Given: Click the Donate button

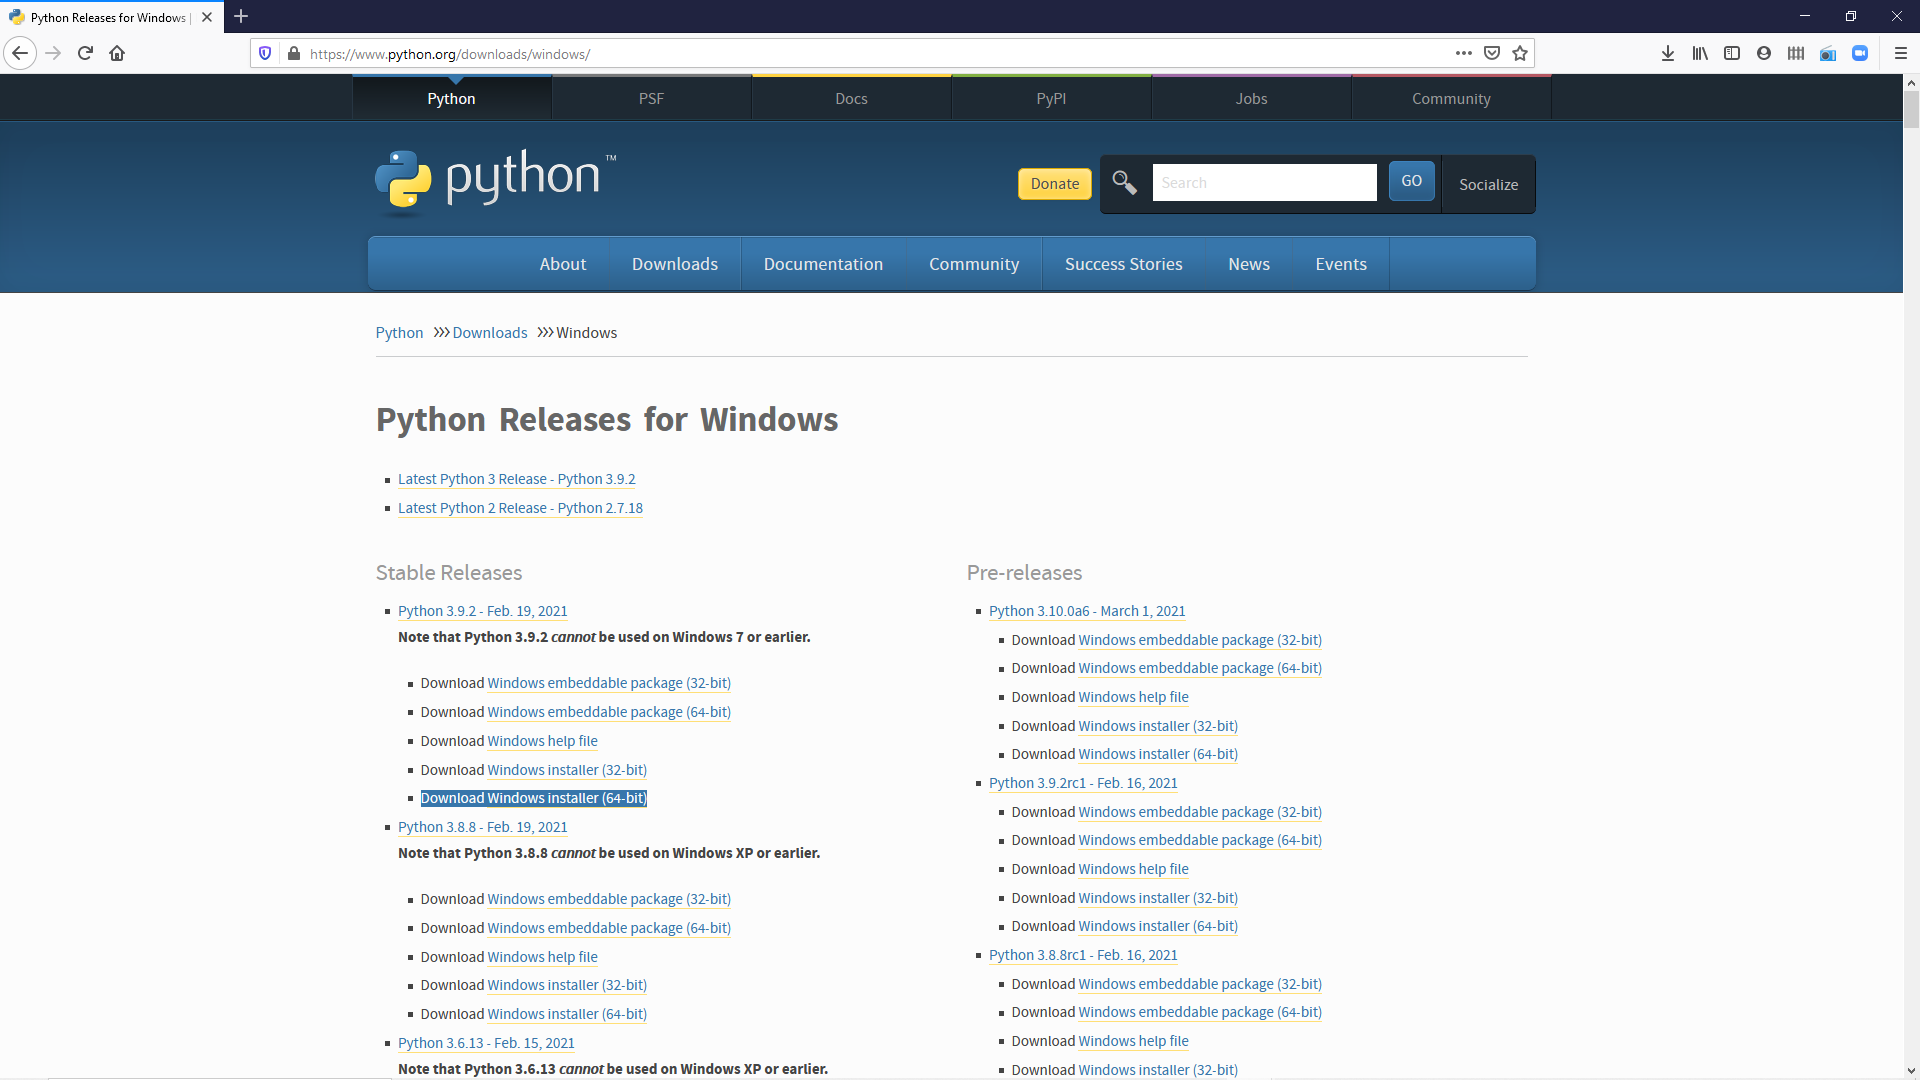Looking at the screenshot, I should point(1055,183).
